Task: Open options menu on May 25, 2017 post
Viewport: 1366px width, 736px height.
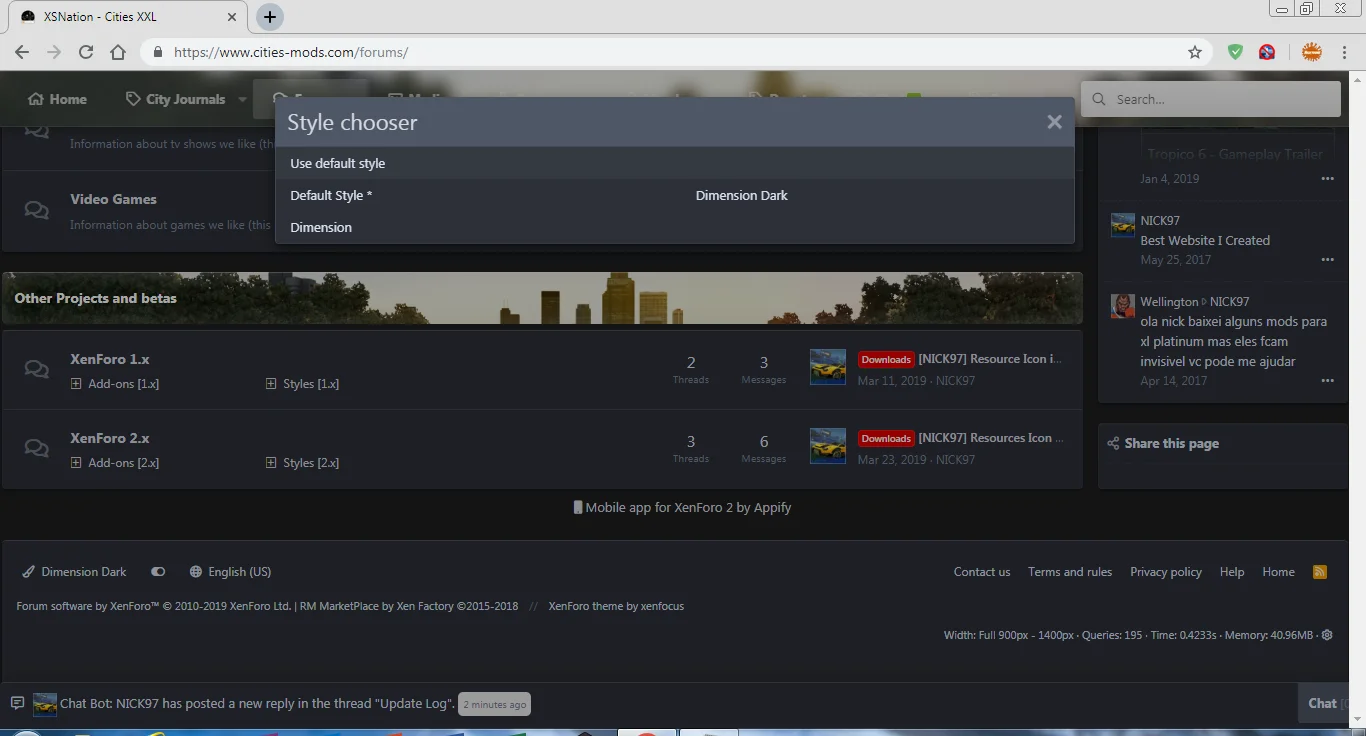Action: coord(1327,260)
